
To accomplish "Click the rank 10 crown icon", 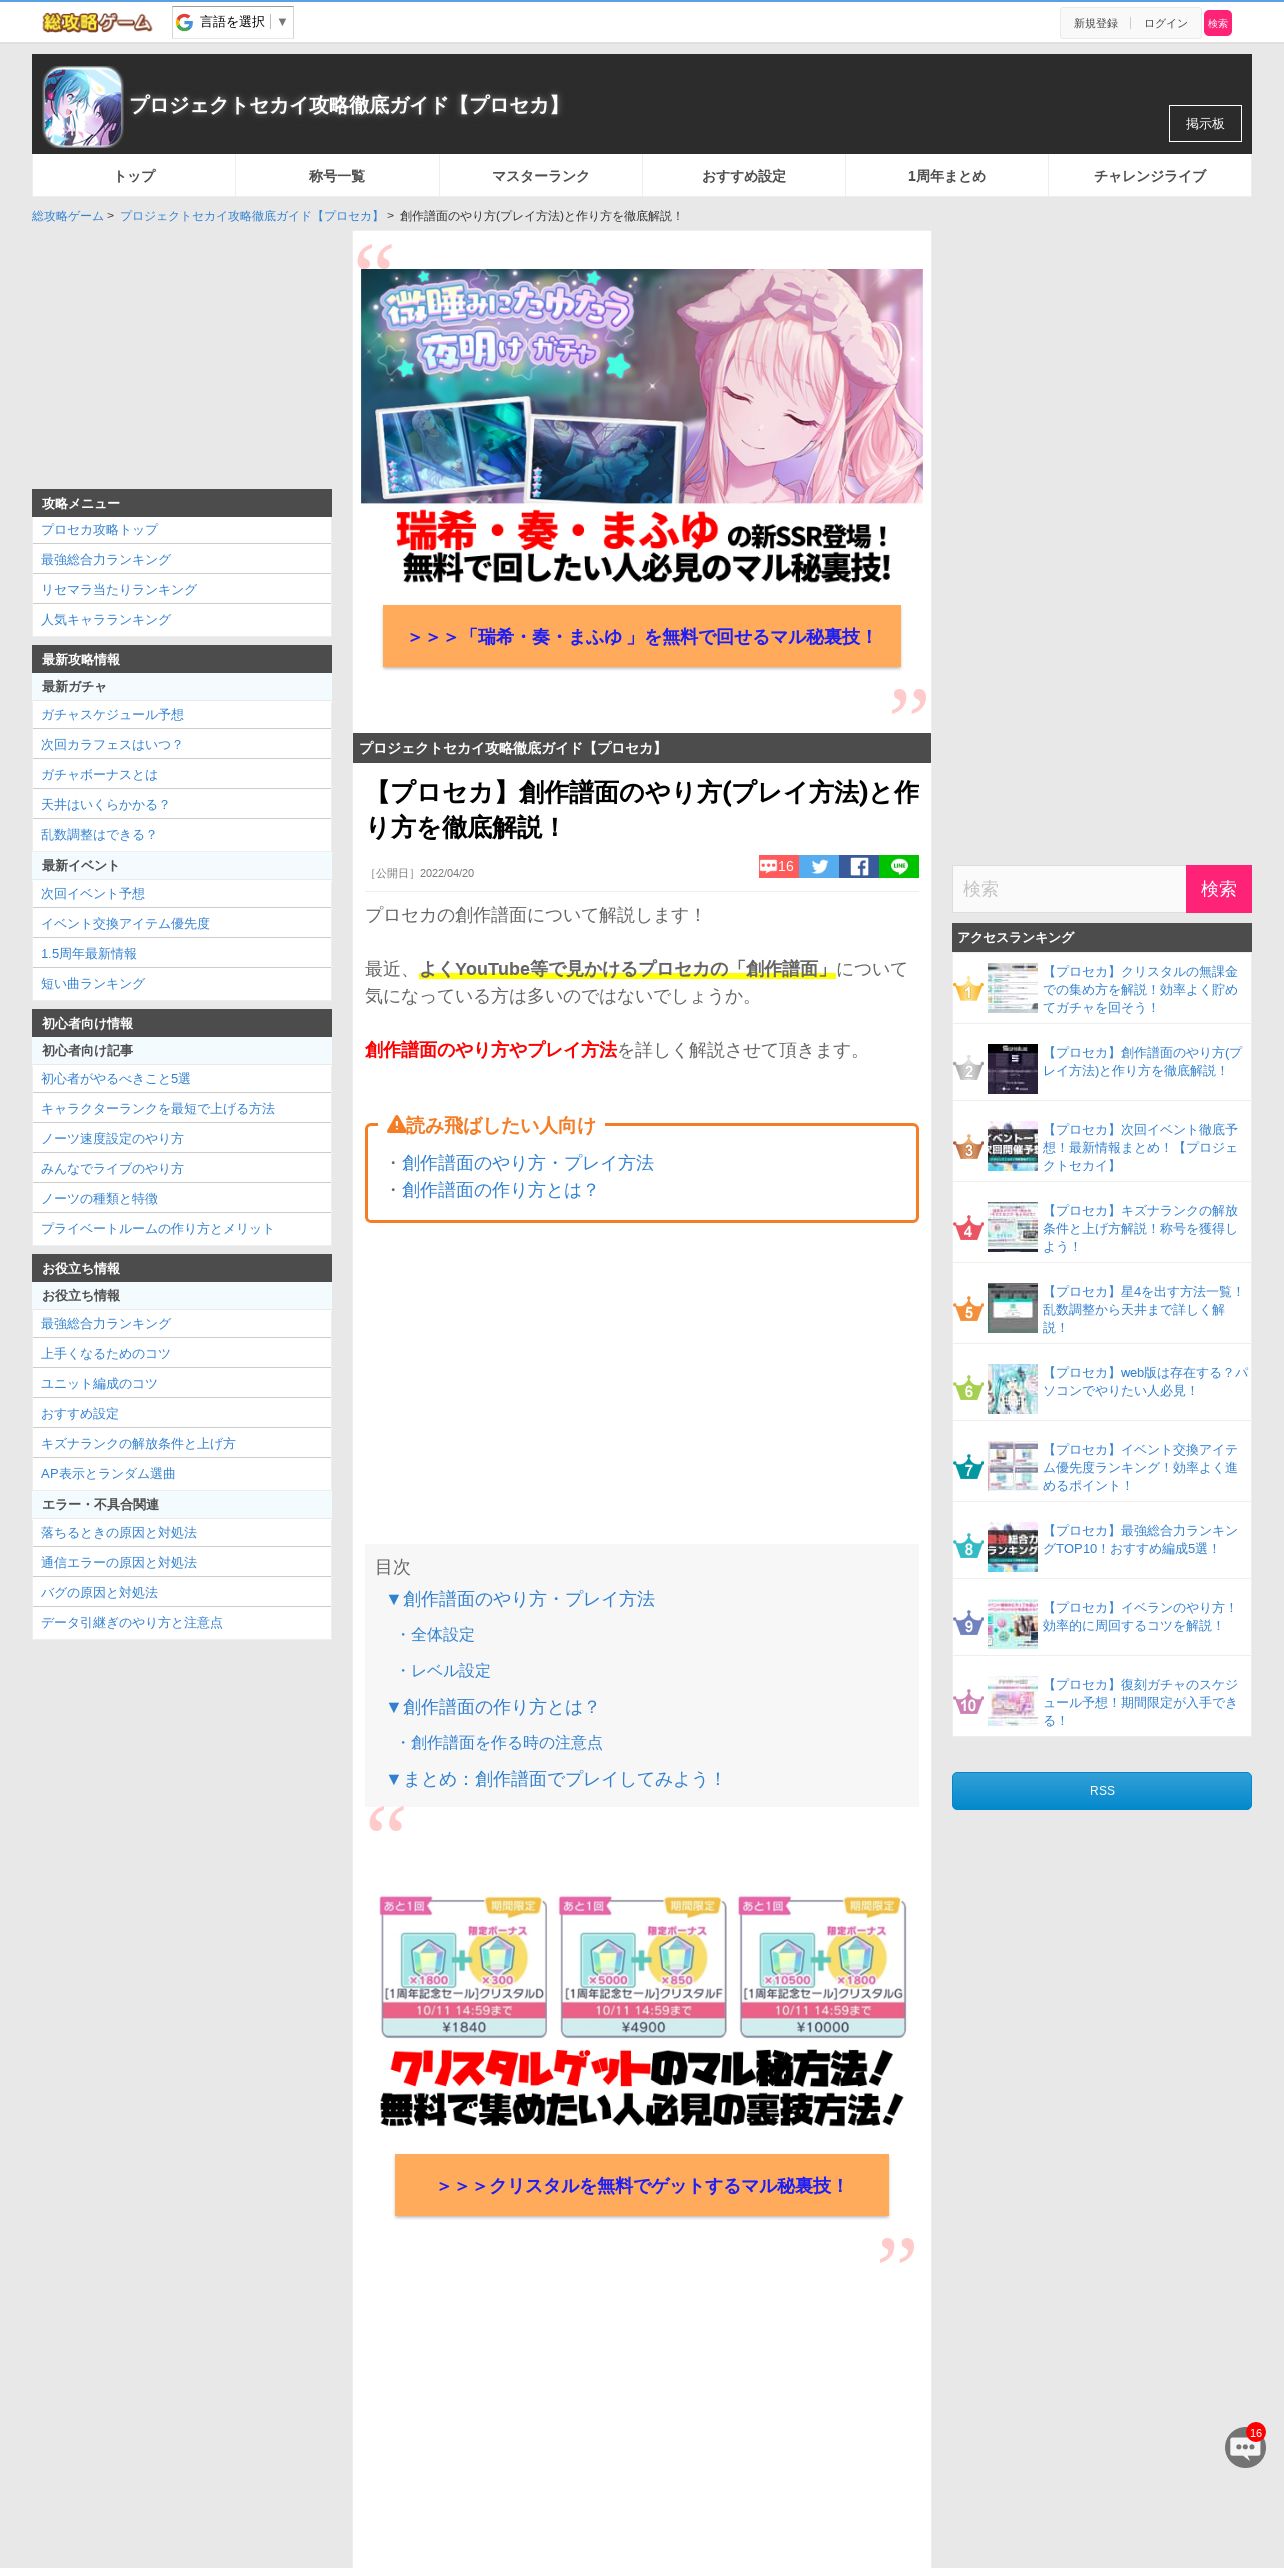I will point(968,1703).
